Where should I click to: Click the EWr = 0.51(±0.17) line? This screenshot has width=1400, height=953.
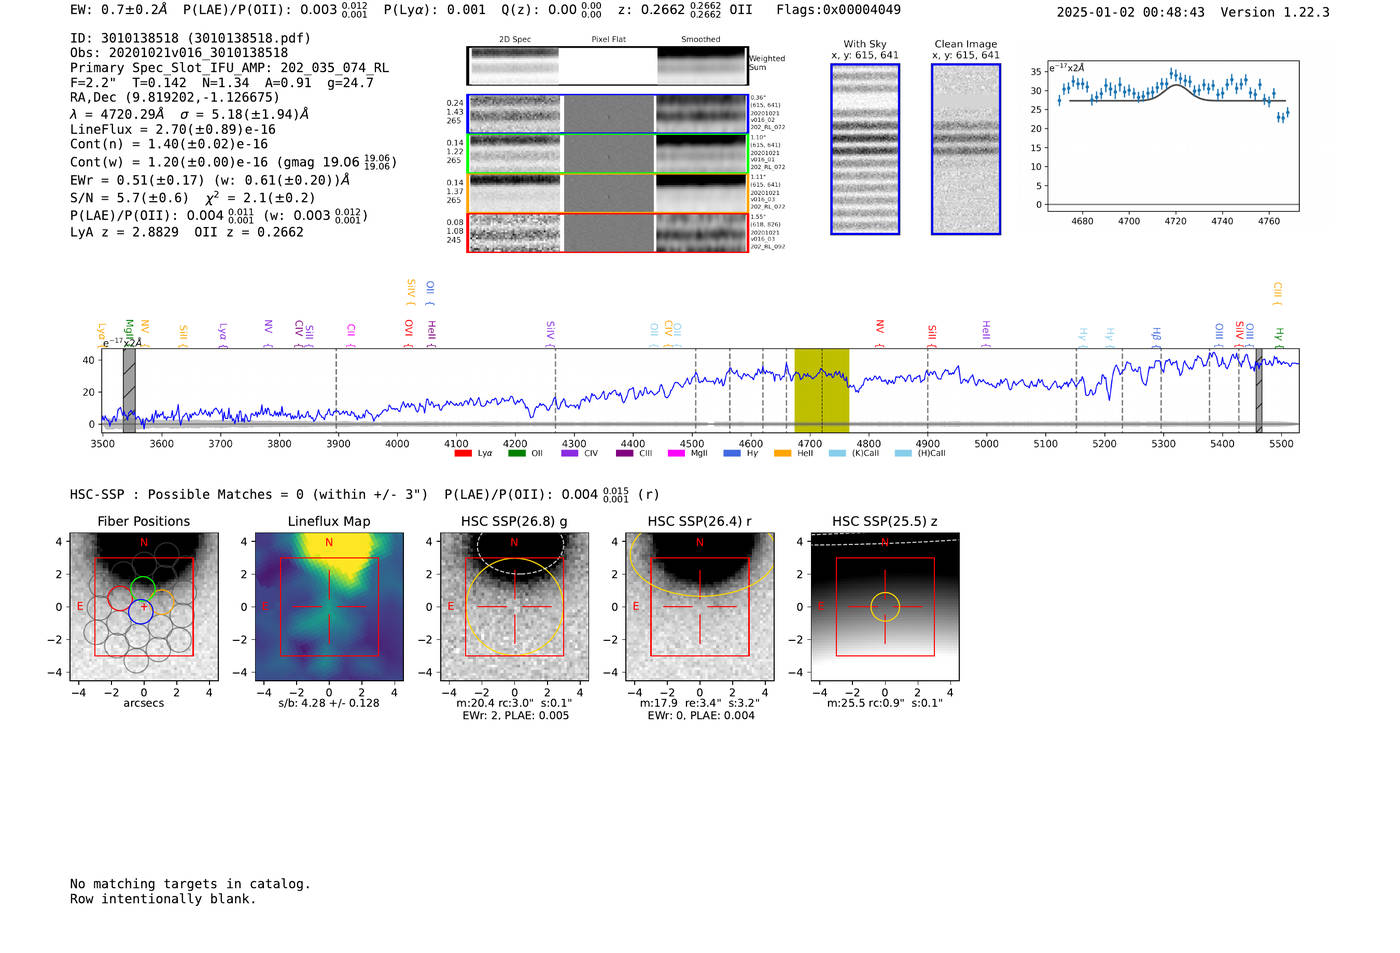[x=210, y=181]
